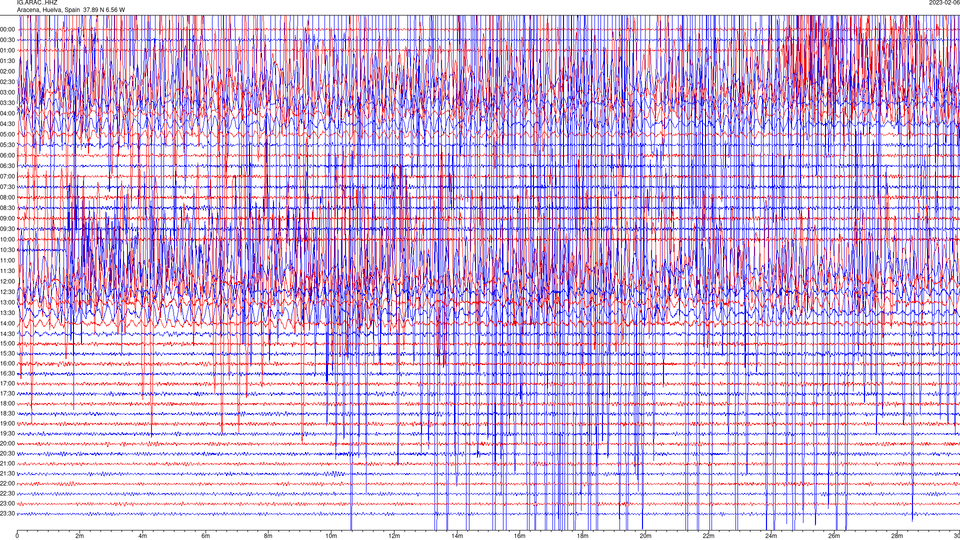Select the 14:30 trace time label
This screenshot has width=960, height=540.
[x=7, y=334]
